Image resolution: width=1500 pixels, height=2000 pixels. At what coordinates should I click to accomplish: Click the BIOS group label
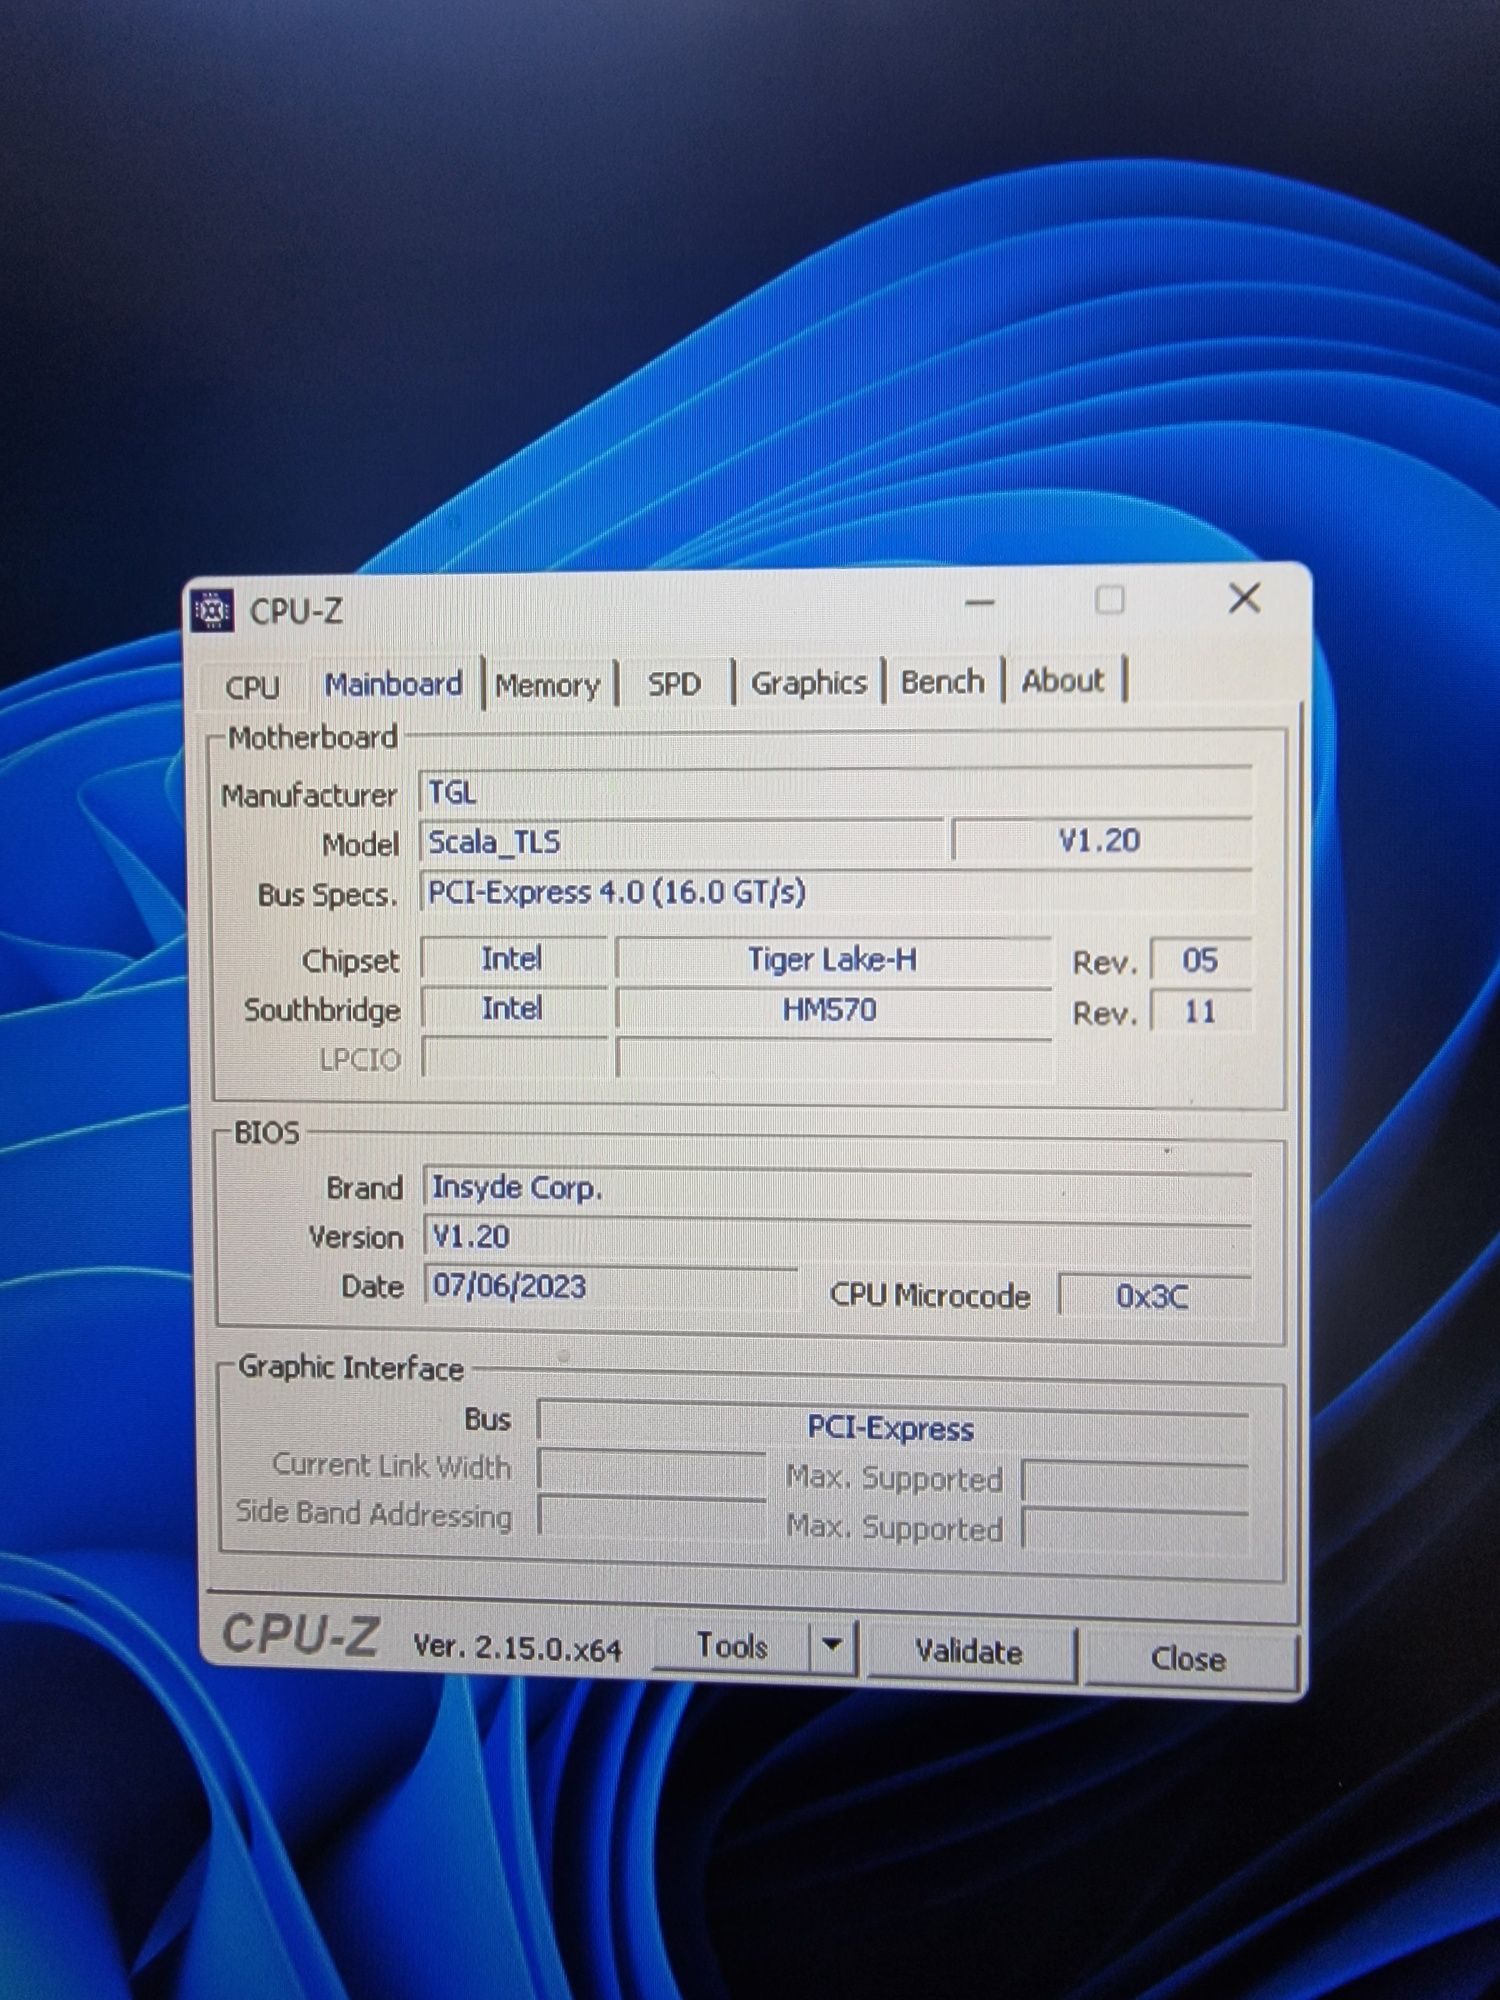pos(266,1132)
